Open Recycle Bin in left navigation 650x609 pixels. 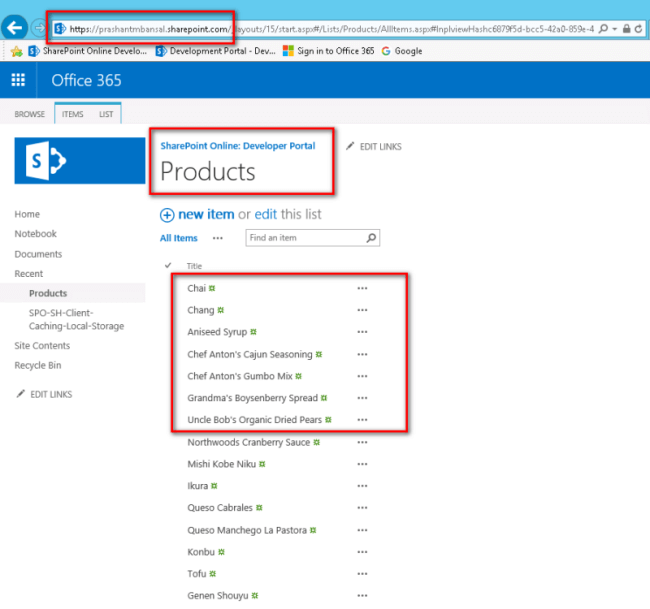click(x=38, y=365)
